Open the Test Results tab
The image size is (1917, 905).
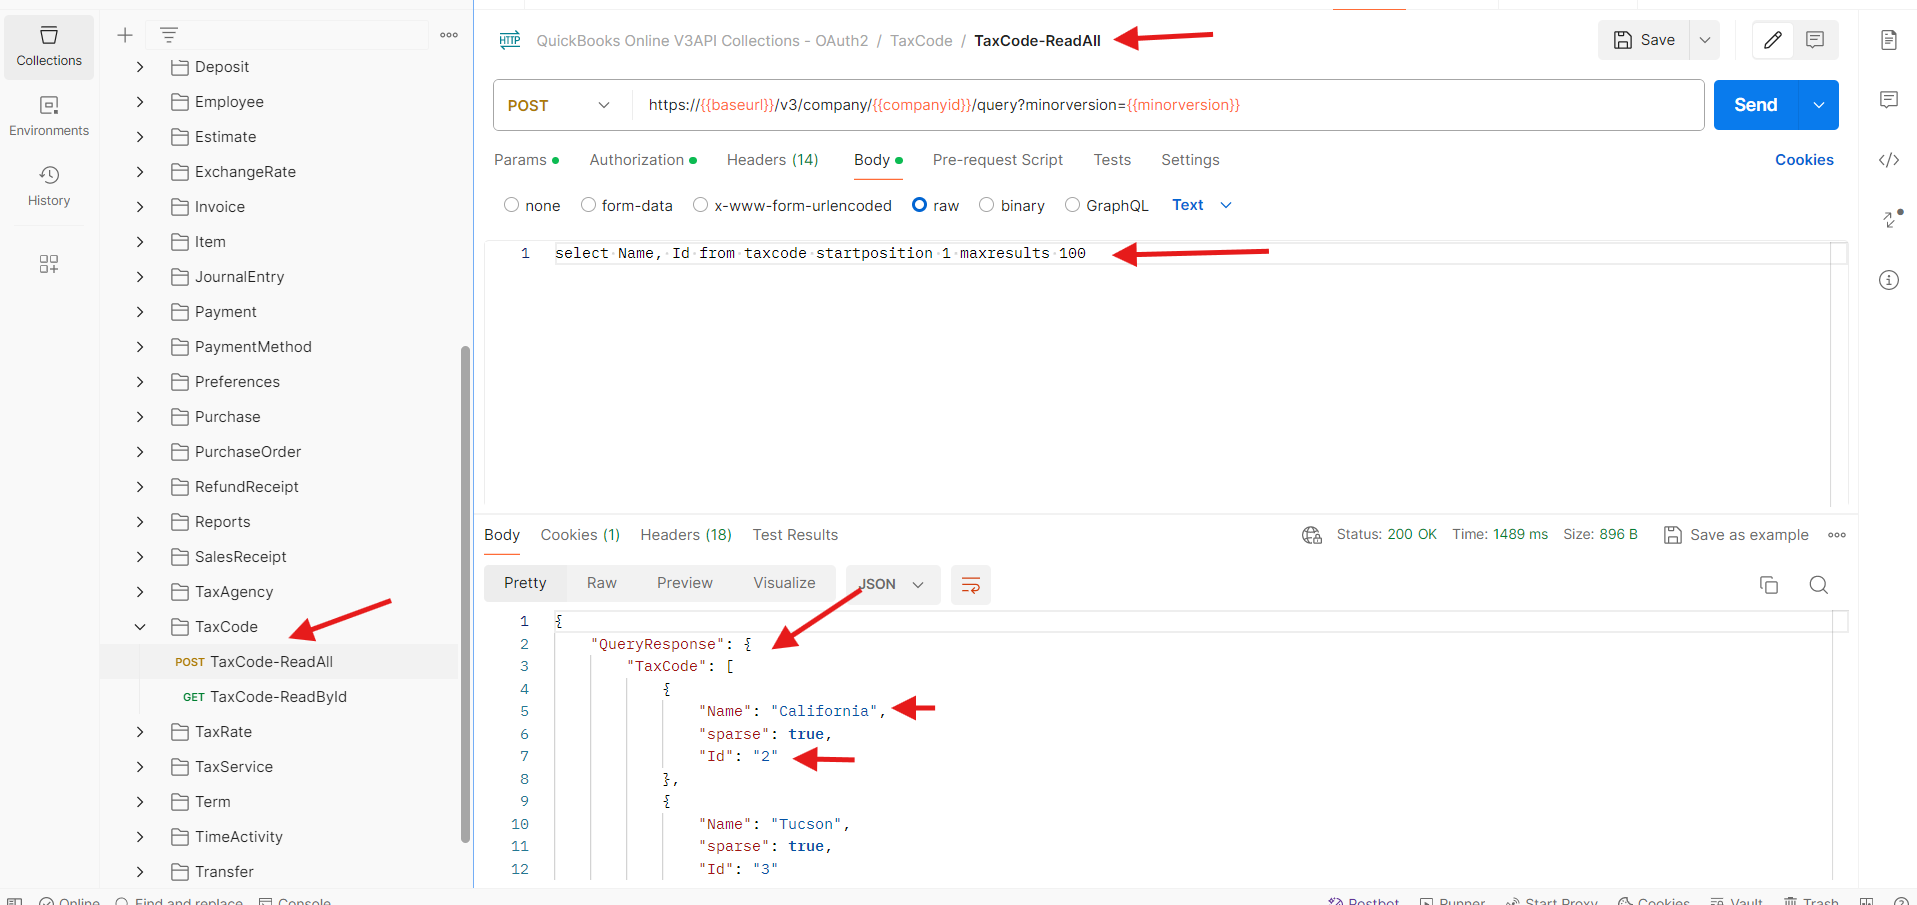pos(795,535)
